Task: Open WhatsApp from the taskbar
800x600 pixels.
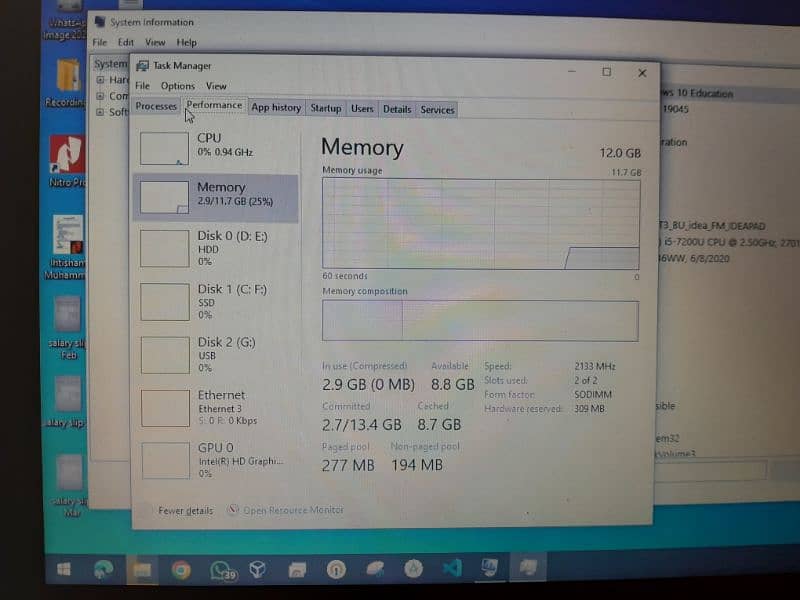Action: (x=222, y=569)
